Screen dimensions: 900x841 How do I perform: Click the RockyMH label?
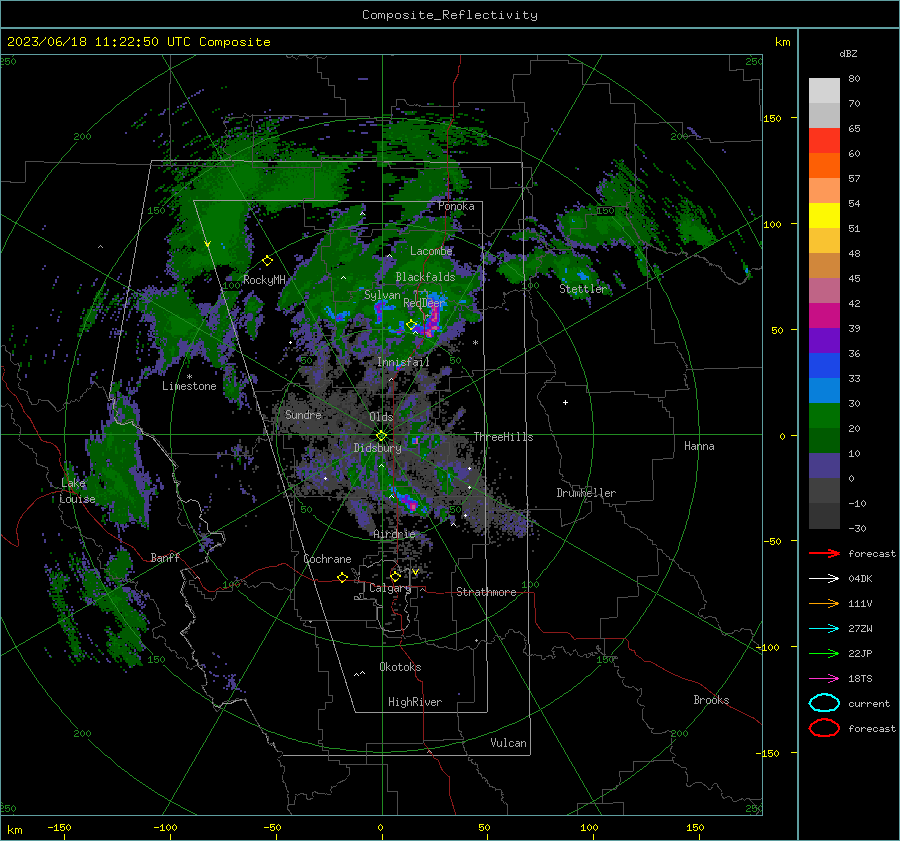pos(264,280)
